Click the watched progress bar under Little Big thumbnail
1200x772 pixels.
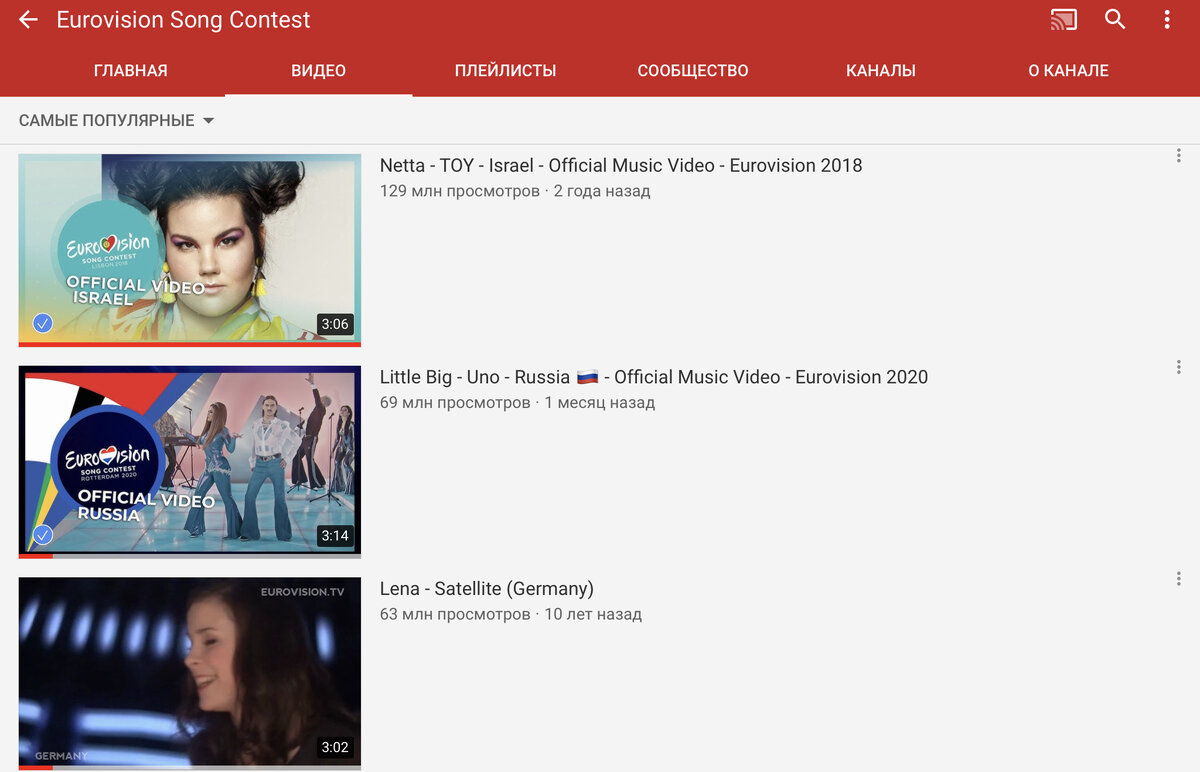point(190,556)
